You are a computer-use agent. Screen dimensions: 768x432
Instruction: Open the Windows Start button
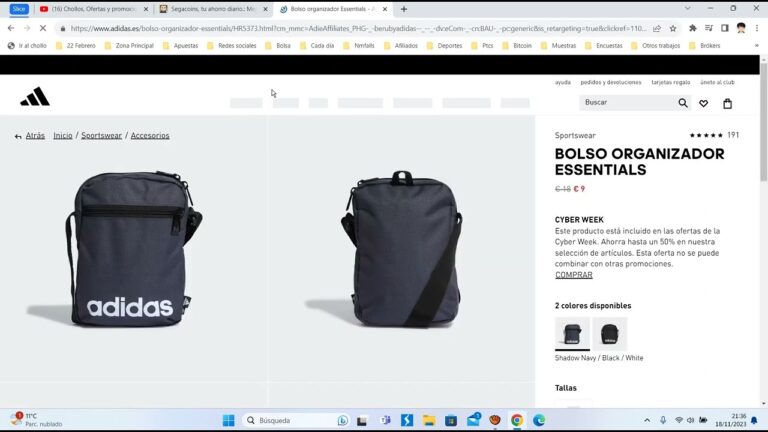[x=228, y=420]
